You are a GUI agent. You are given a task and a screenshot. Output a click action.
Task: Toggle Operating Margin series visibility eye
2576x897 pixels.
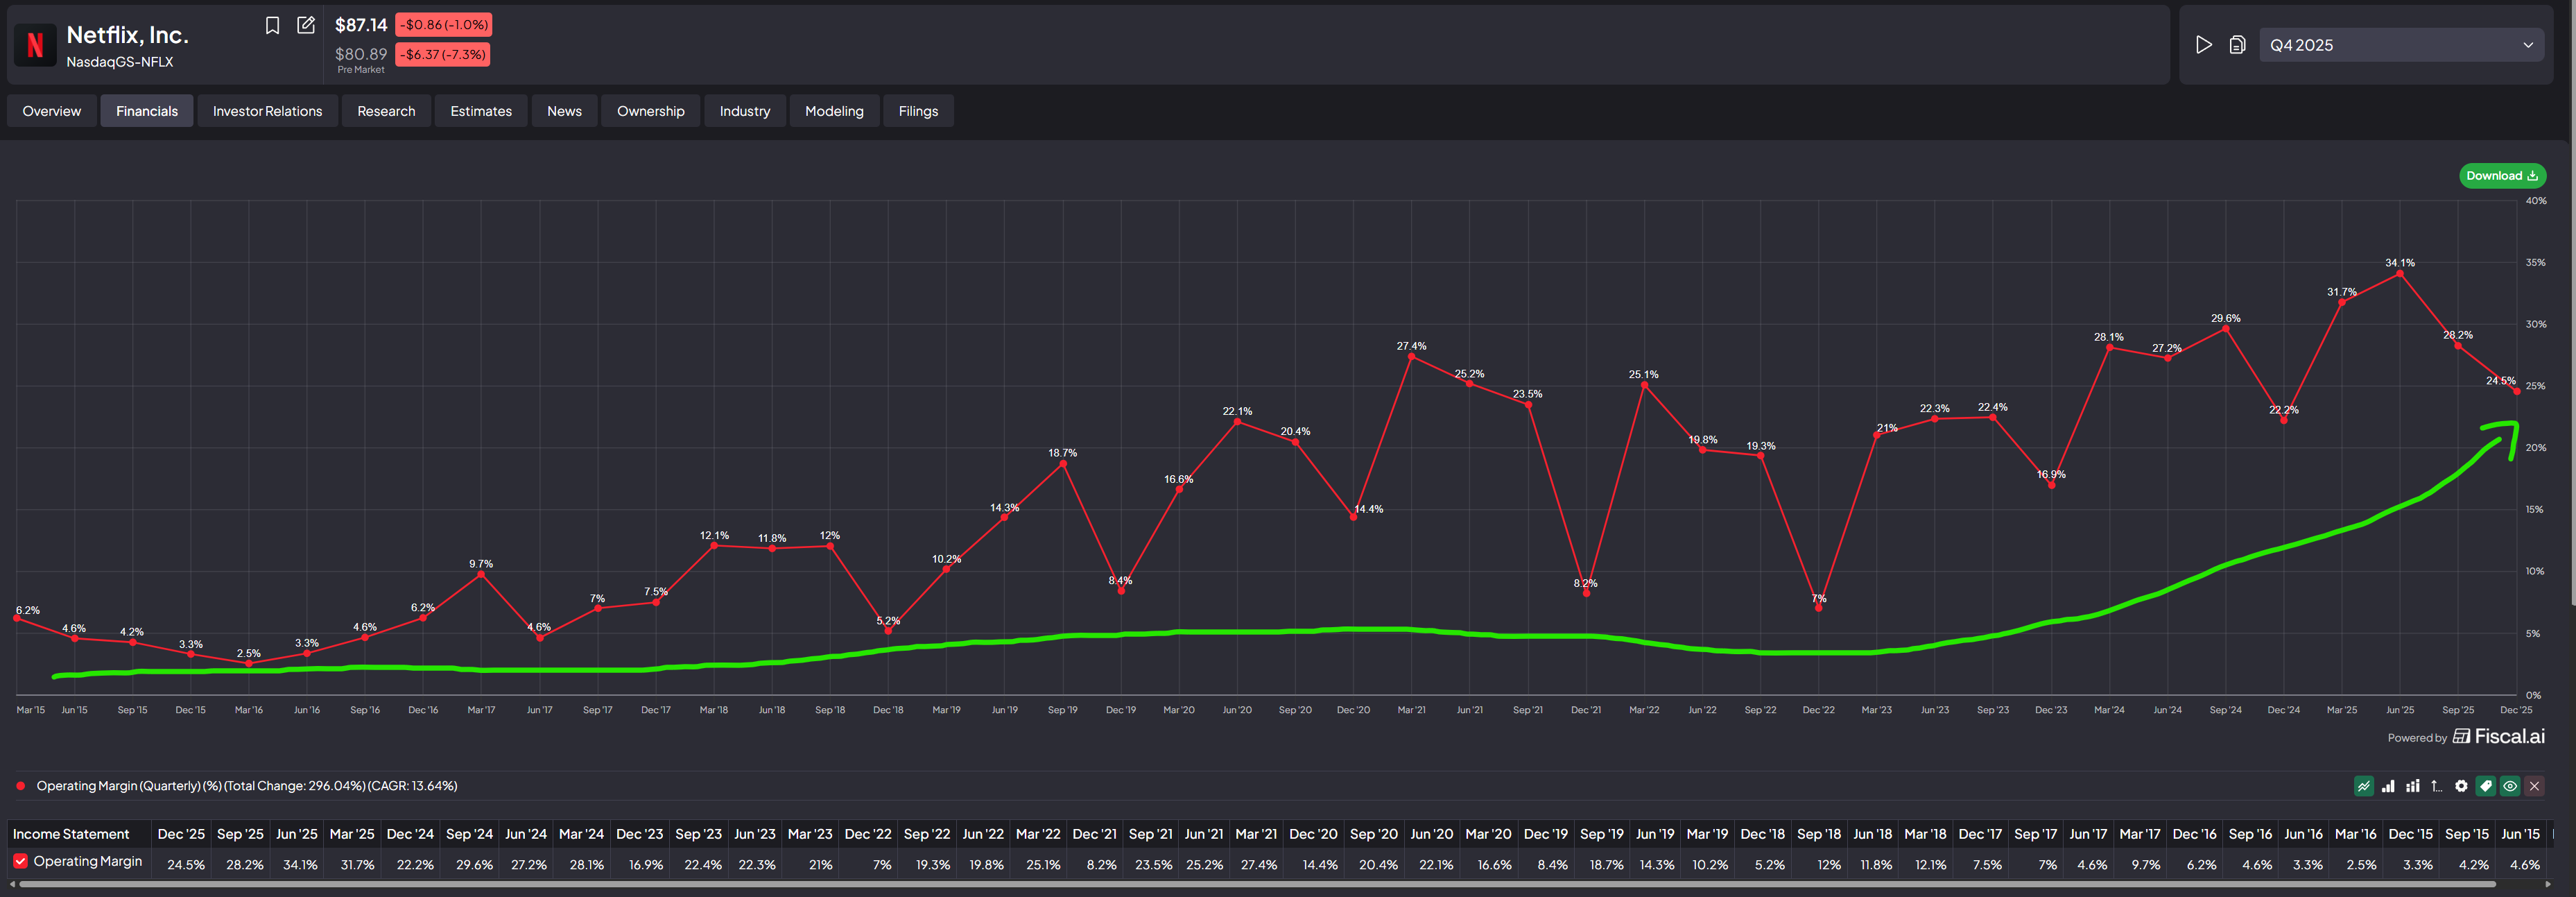point(2510,786)
